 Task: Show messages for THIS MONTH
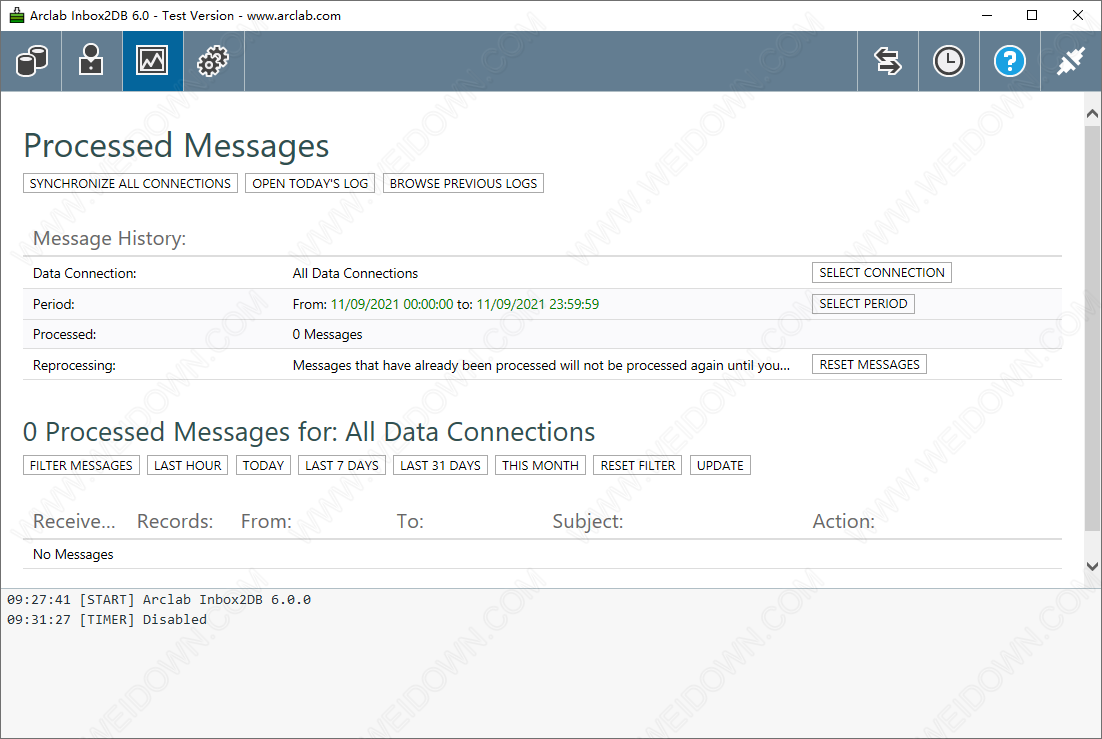tap(540, 465)
